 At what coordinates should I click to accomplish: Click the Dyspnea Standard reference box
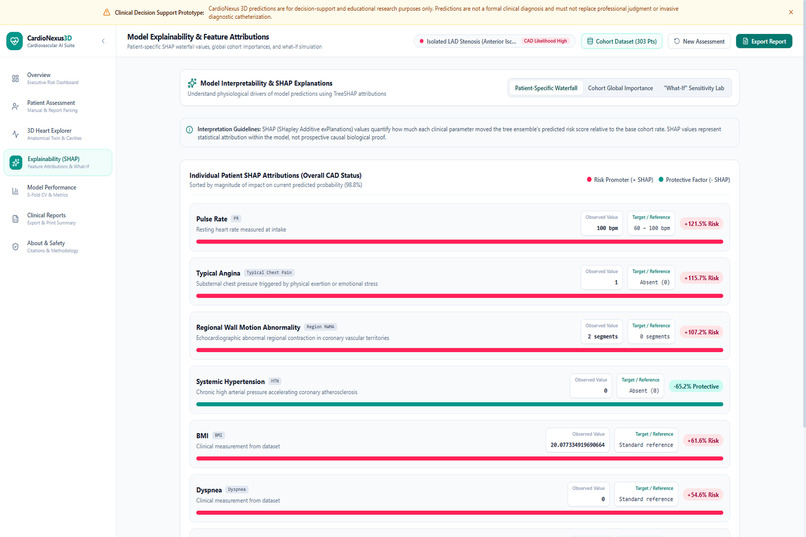[x=646, y=494]
